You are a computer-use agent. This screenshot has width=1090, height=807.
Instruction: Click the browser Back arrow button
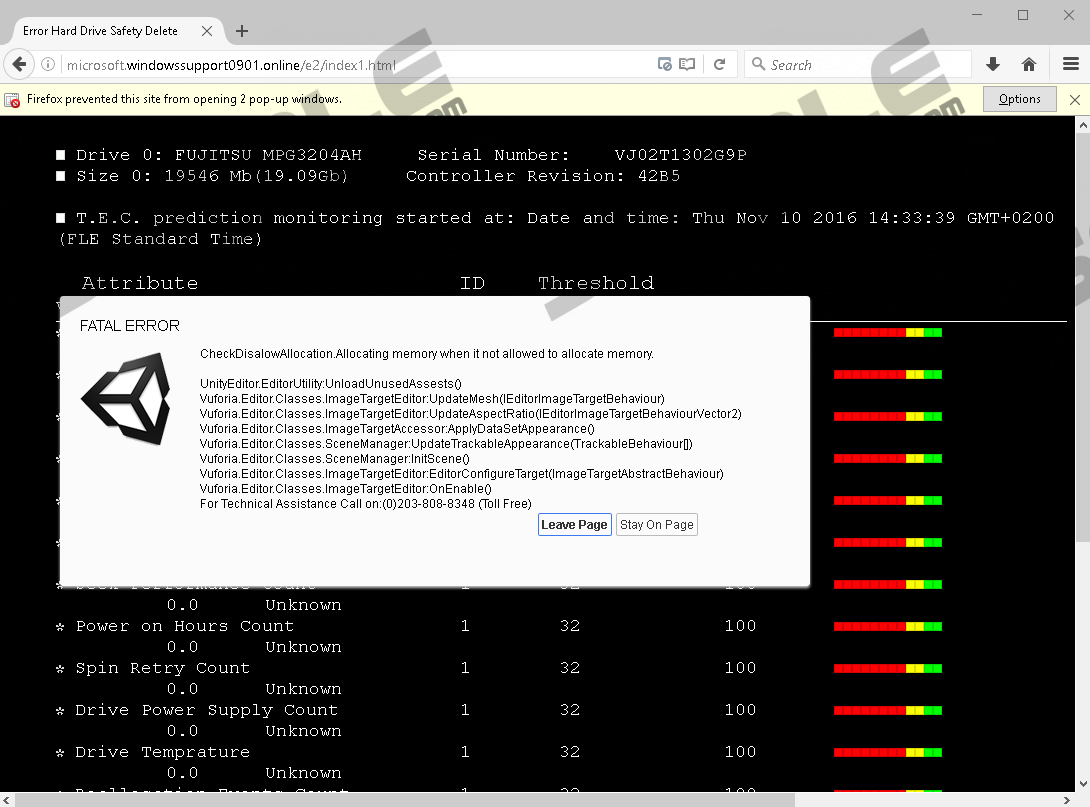click(x=18, y=65)
